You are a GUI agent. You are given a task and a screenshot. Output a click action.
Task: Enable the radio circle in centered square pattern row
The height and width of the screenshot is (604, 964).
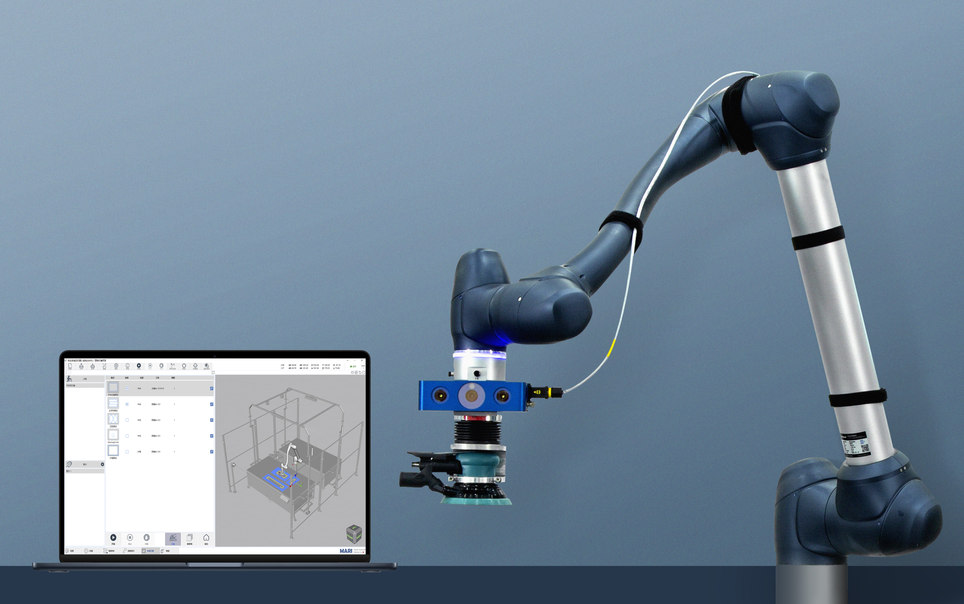click(127, 436)
